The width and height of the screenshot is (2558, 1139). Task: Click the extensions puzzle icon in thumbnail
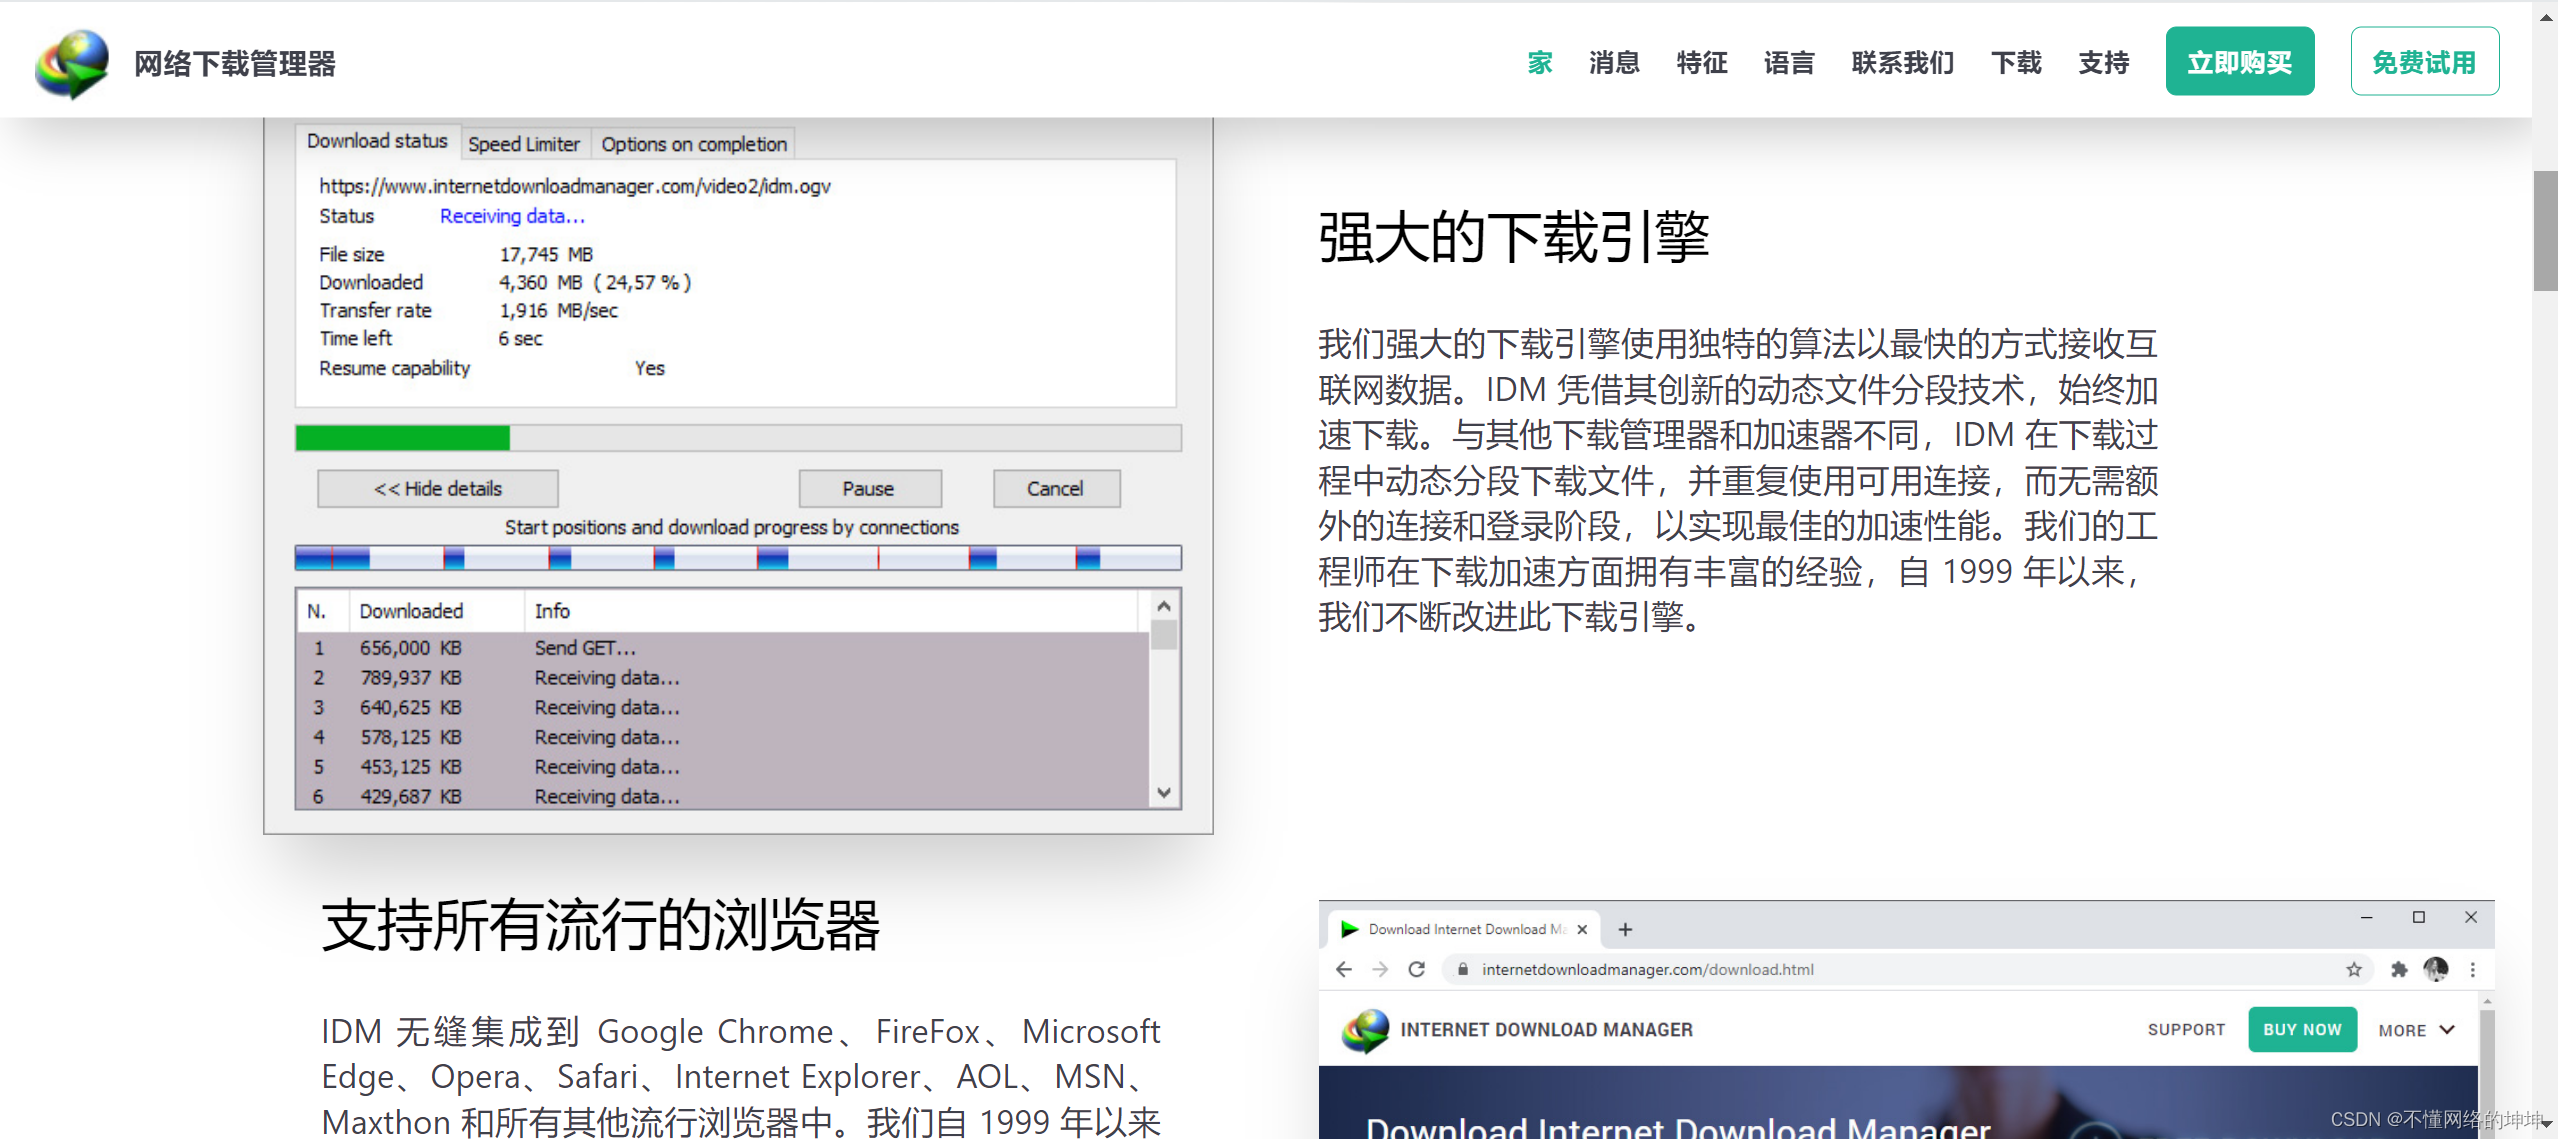pyautogui.click(x=2398, y=969)
